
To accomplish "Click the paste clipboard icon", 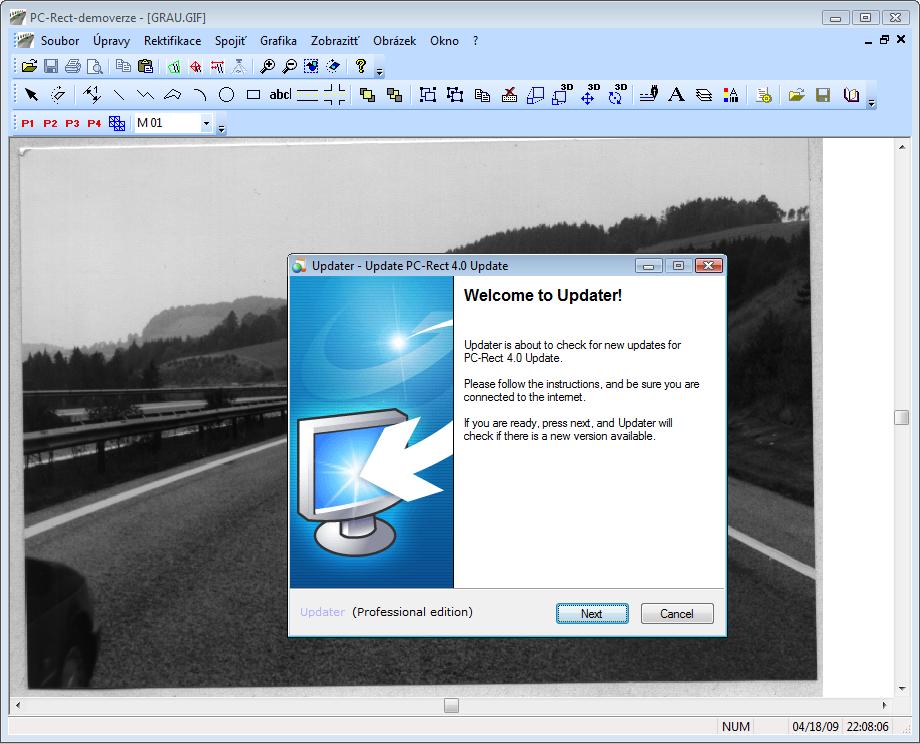I will click(x=145, y=66).
